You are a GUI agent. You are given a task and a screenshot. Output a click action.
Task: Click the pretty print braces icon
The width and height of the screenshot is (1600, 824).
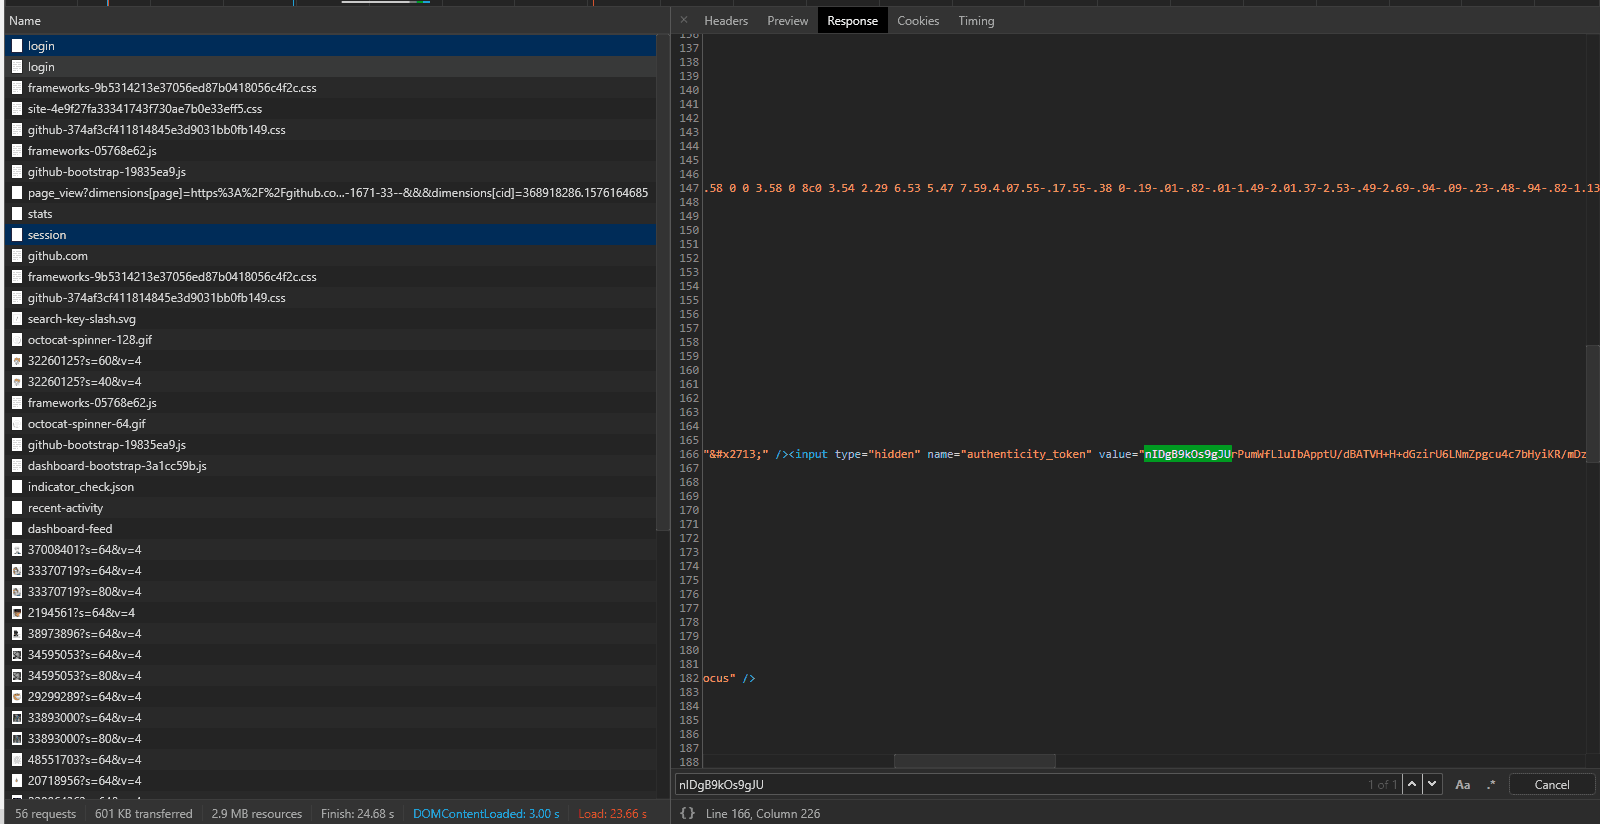[687, 813]
